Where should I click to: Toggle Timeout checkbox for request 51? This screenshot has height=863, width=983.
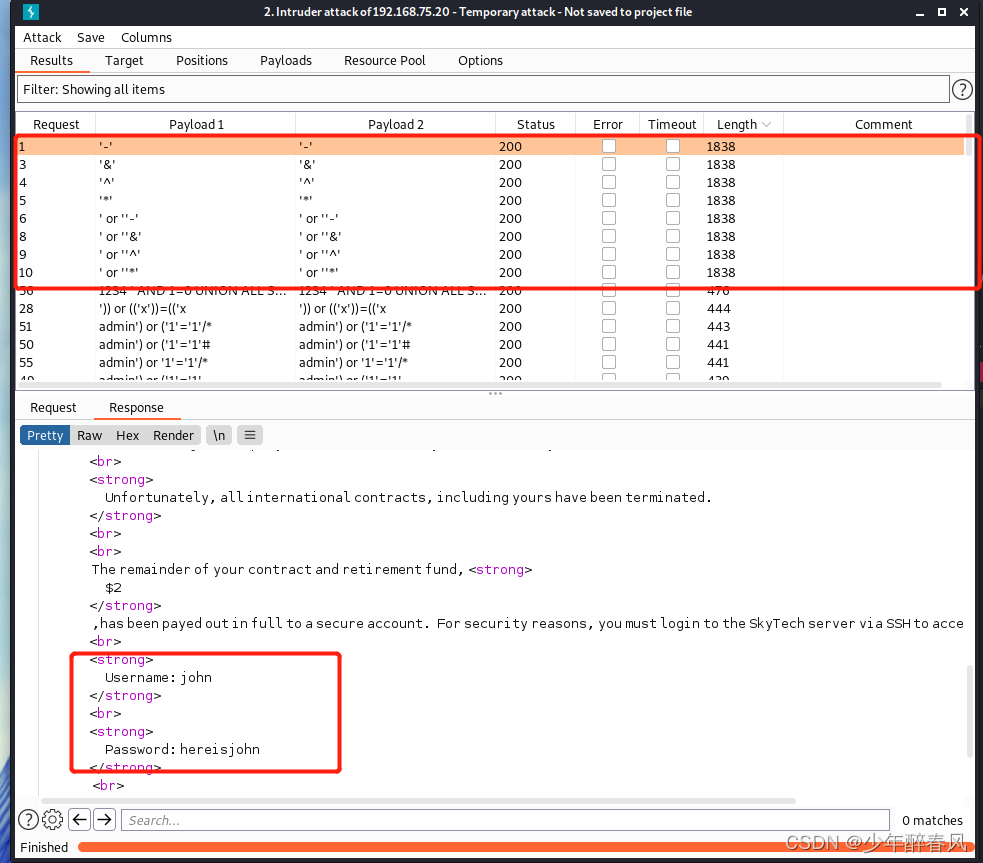[673, 326]
